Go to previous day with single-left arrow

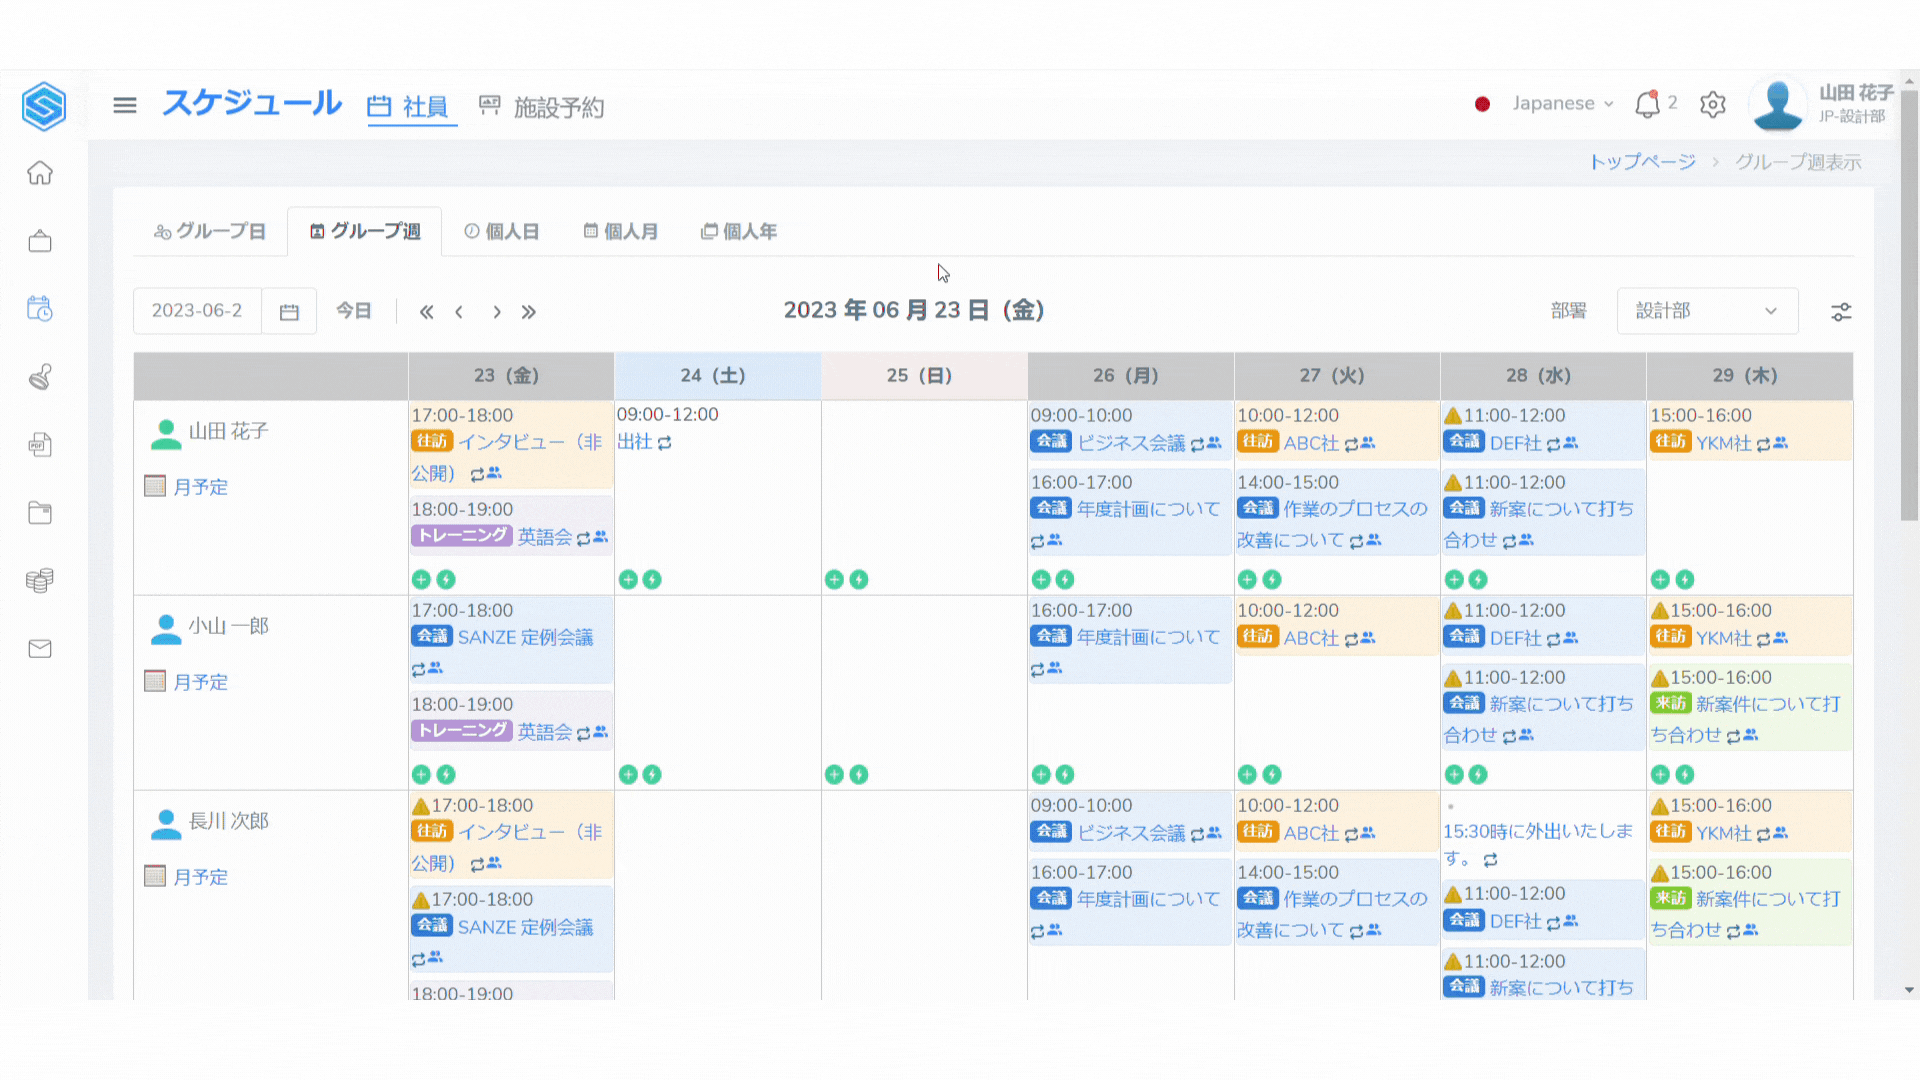point(459,312)
